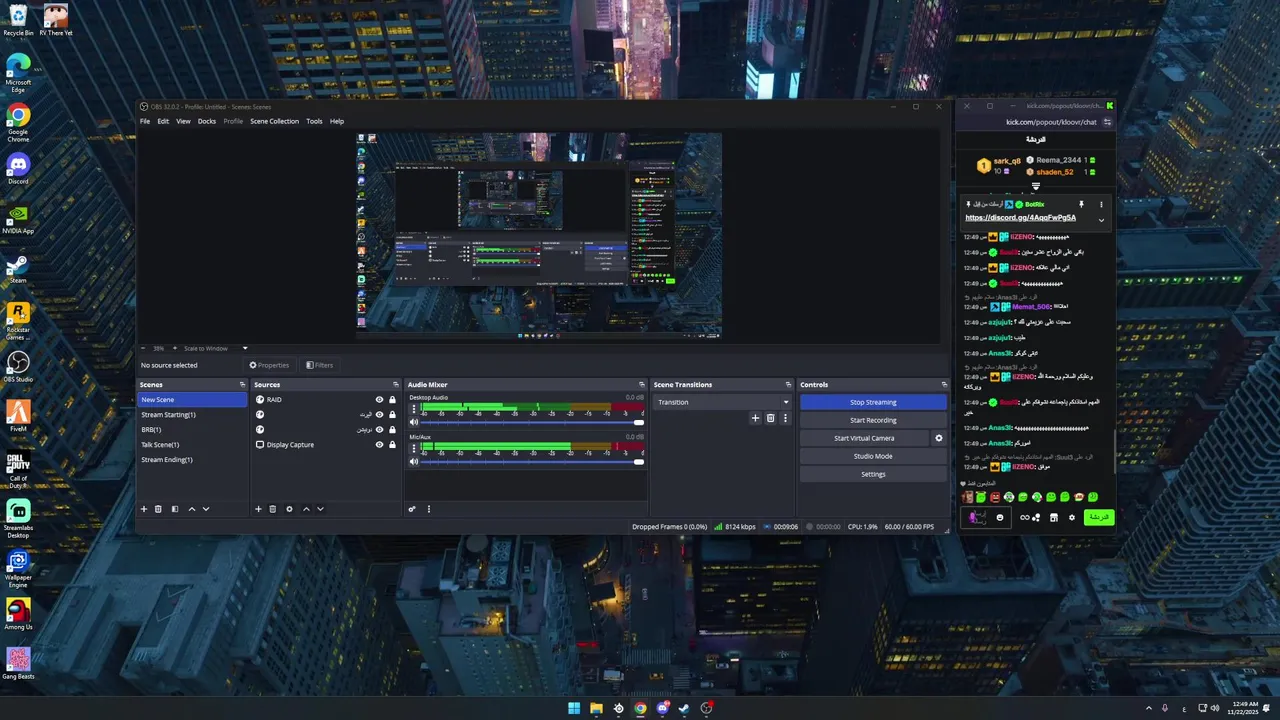
Task: Open emoji picker in Kick chat input
Action: [x=1000, y=517]
